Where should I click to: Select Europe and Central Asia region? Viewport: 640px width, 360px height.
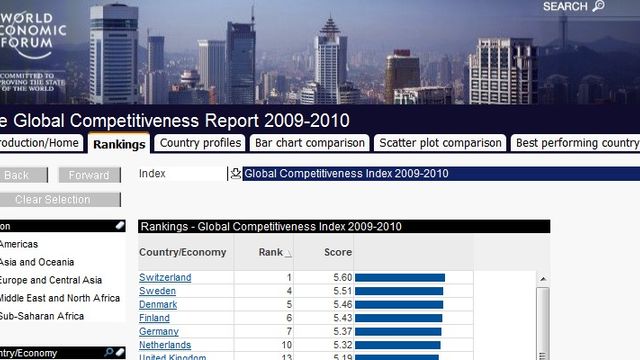[50, 280]
